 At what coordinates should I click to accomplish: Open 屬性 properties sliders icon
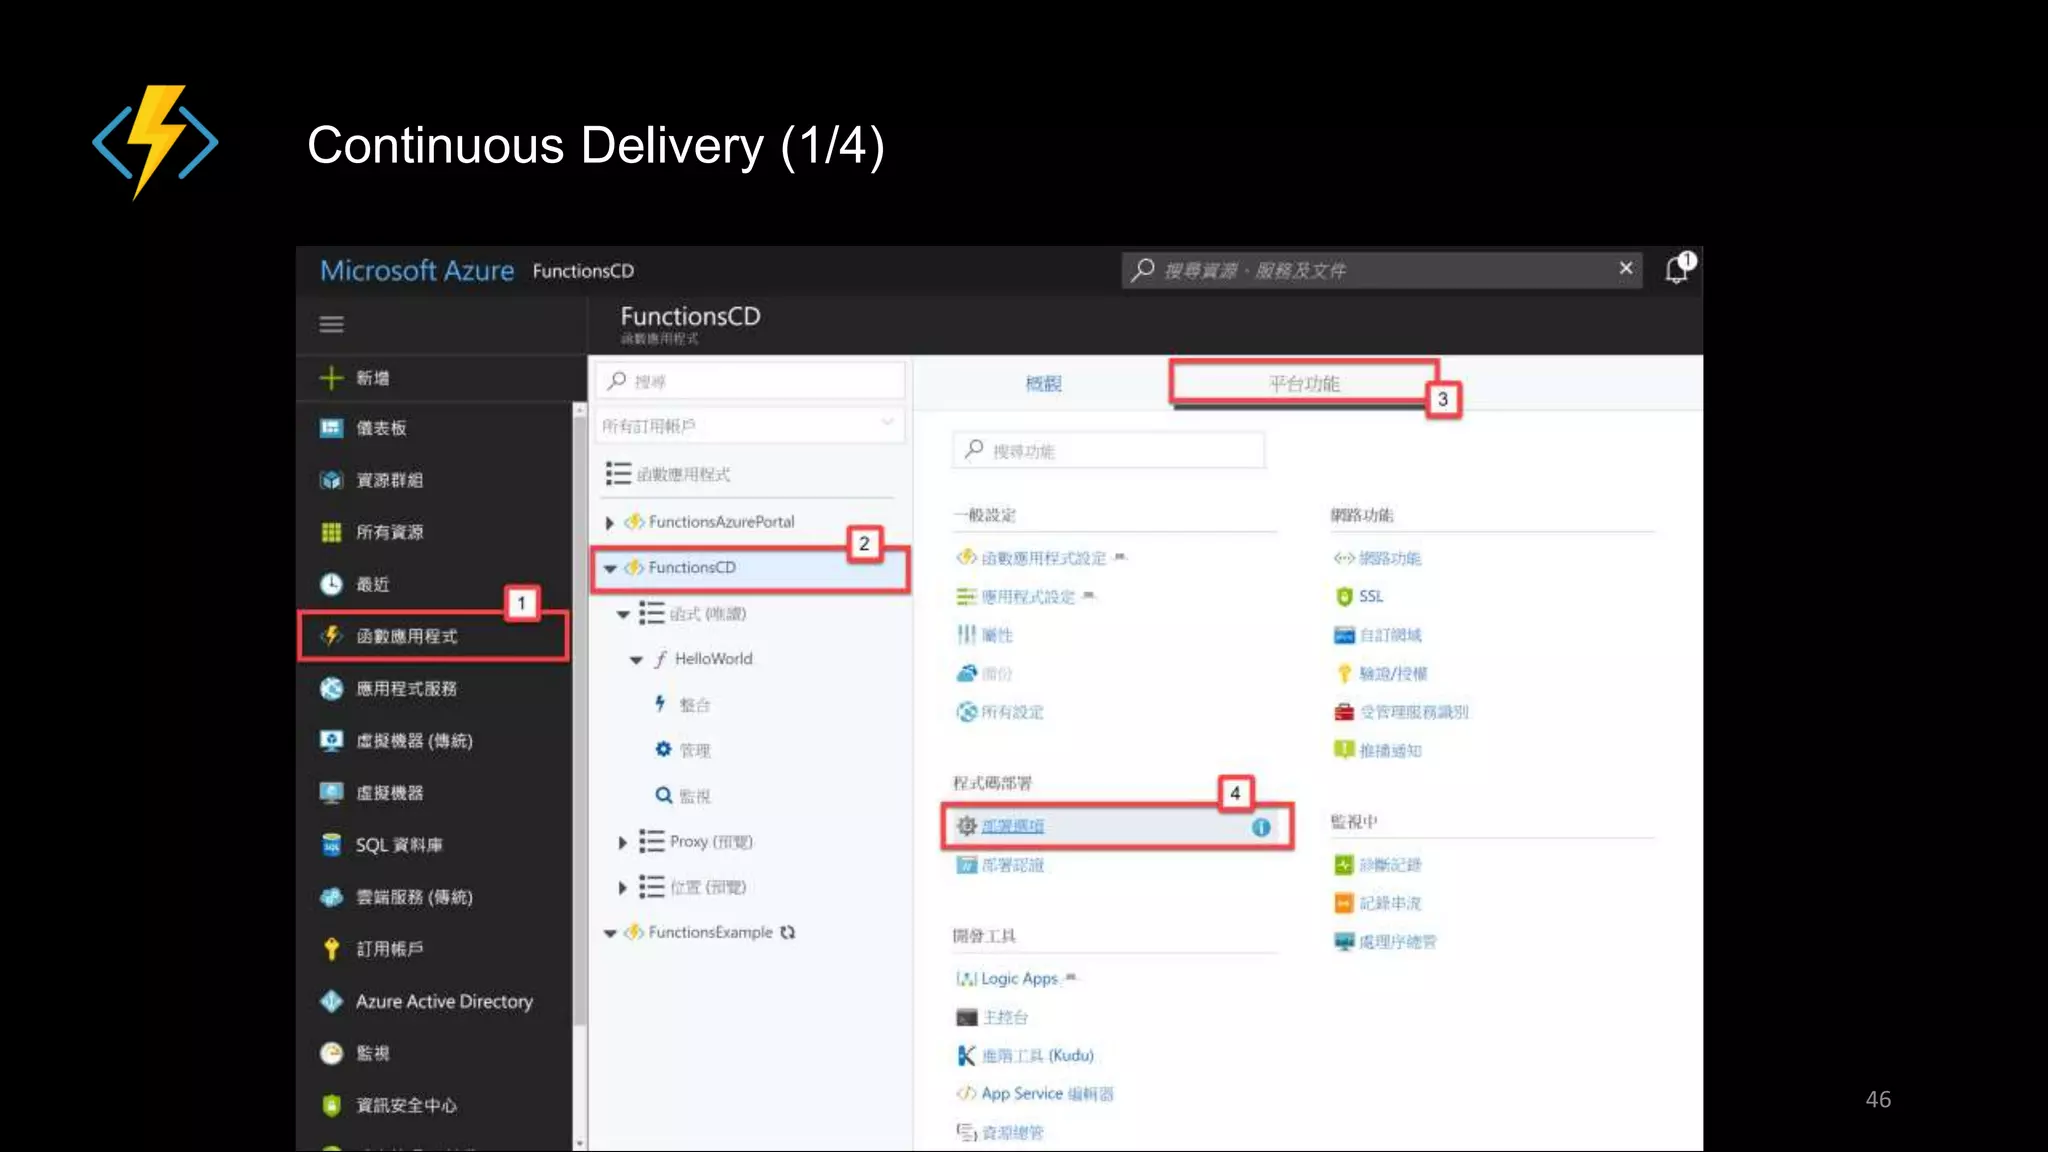(966, 635)
